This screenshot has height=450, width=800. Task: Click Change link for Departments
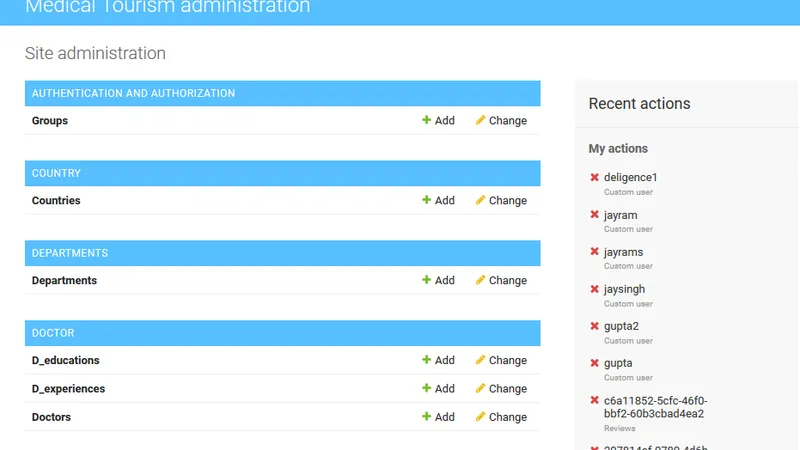click(x=501, y=280)
